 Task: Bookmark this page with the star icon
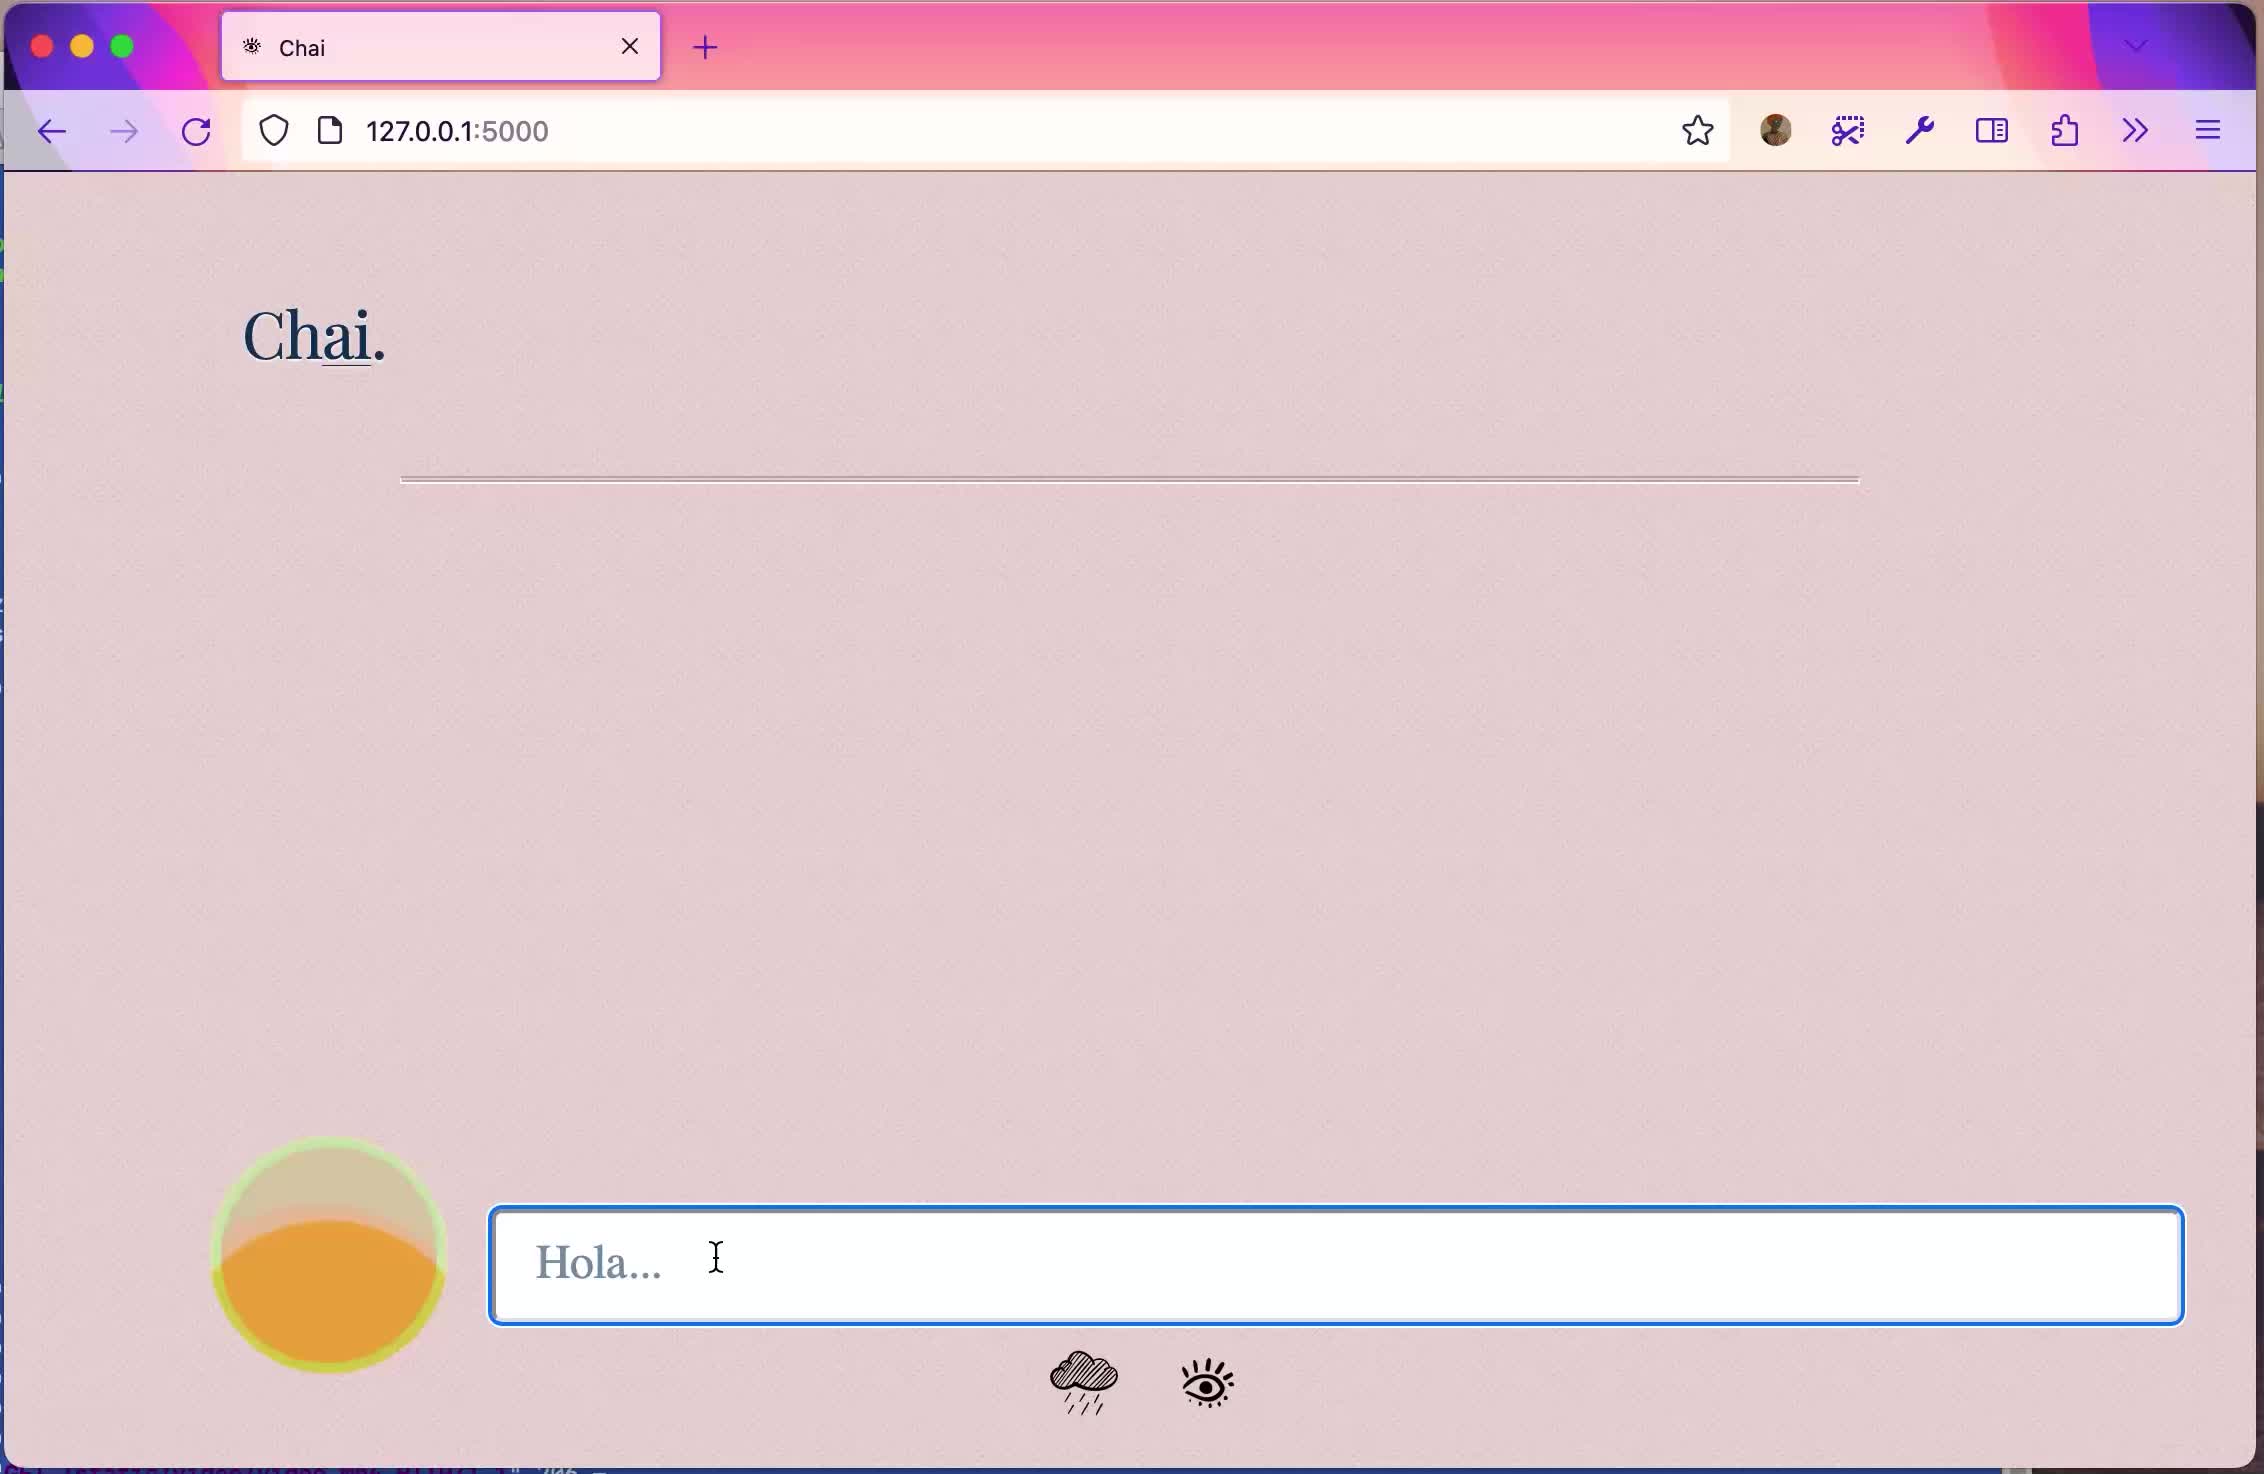point(1697,131)
